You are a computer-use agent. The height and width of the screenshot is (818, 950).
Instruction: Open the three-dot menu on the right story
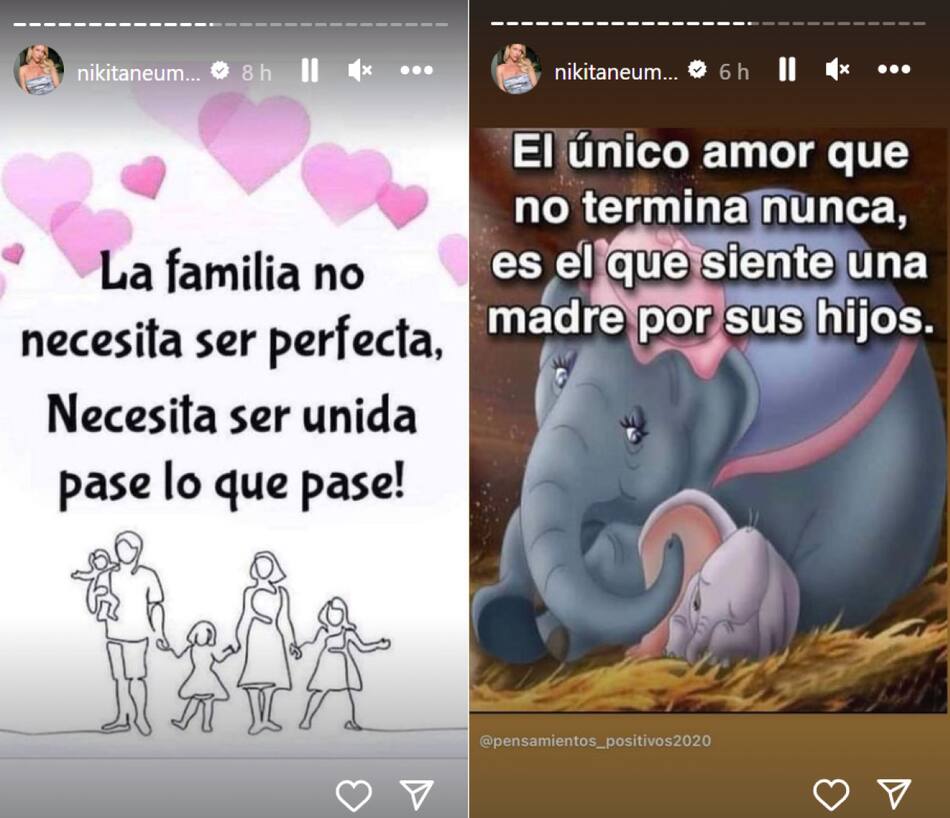(x=894, y=70)
